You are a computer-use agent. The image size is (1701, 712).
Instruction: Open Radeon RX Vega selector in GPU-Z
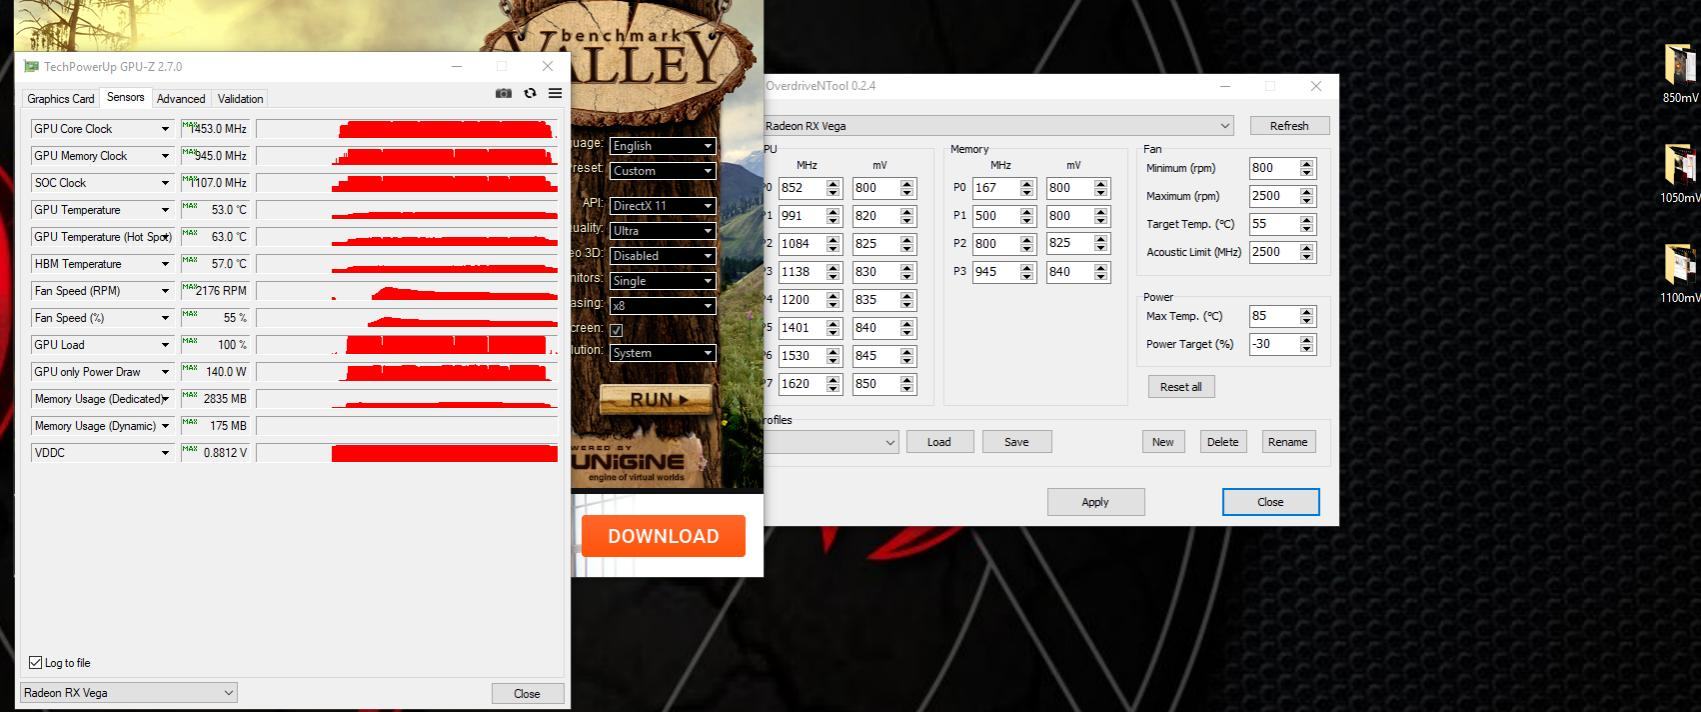(x=128, y=693)
